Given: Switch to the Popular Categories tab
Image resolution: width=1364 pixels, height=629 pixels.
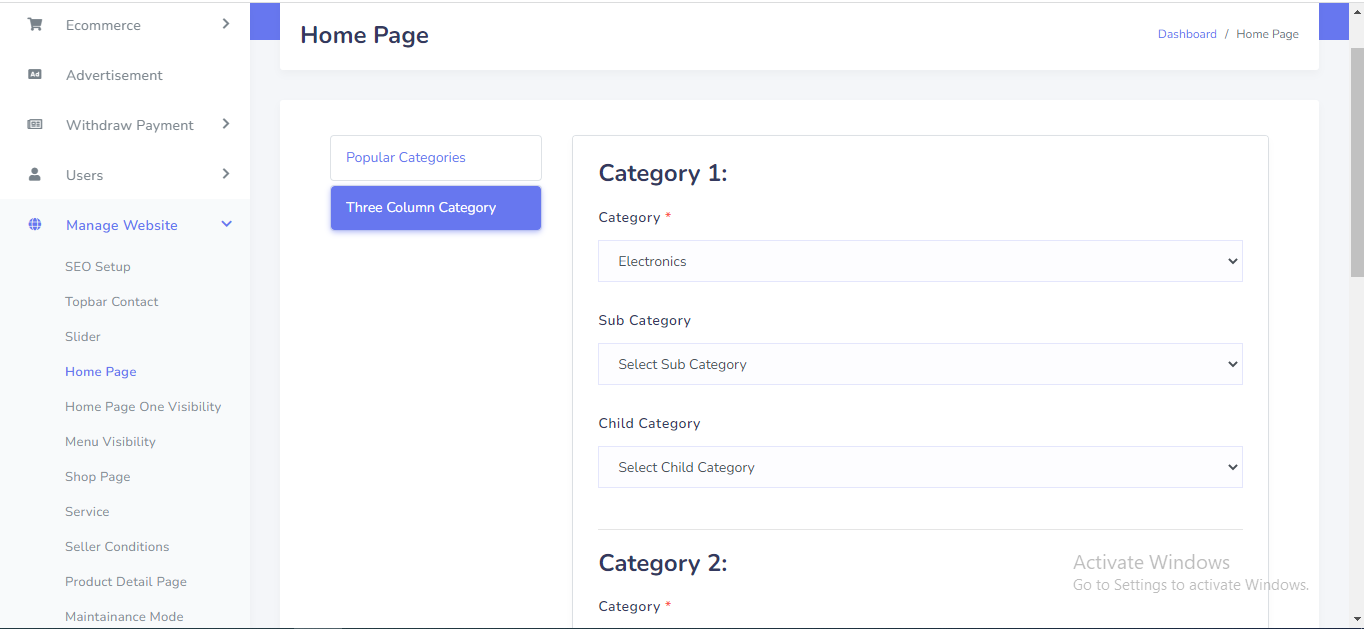Looking at the screenshot, I should (435, 158).
